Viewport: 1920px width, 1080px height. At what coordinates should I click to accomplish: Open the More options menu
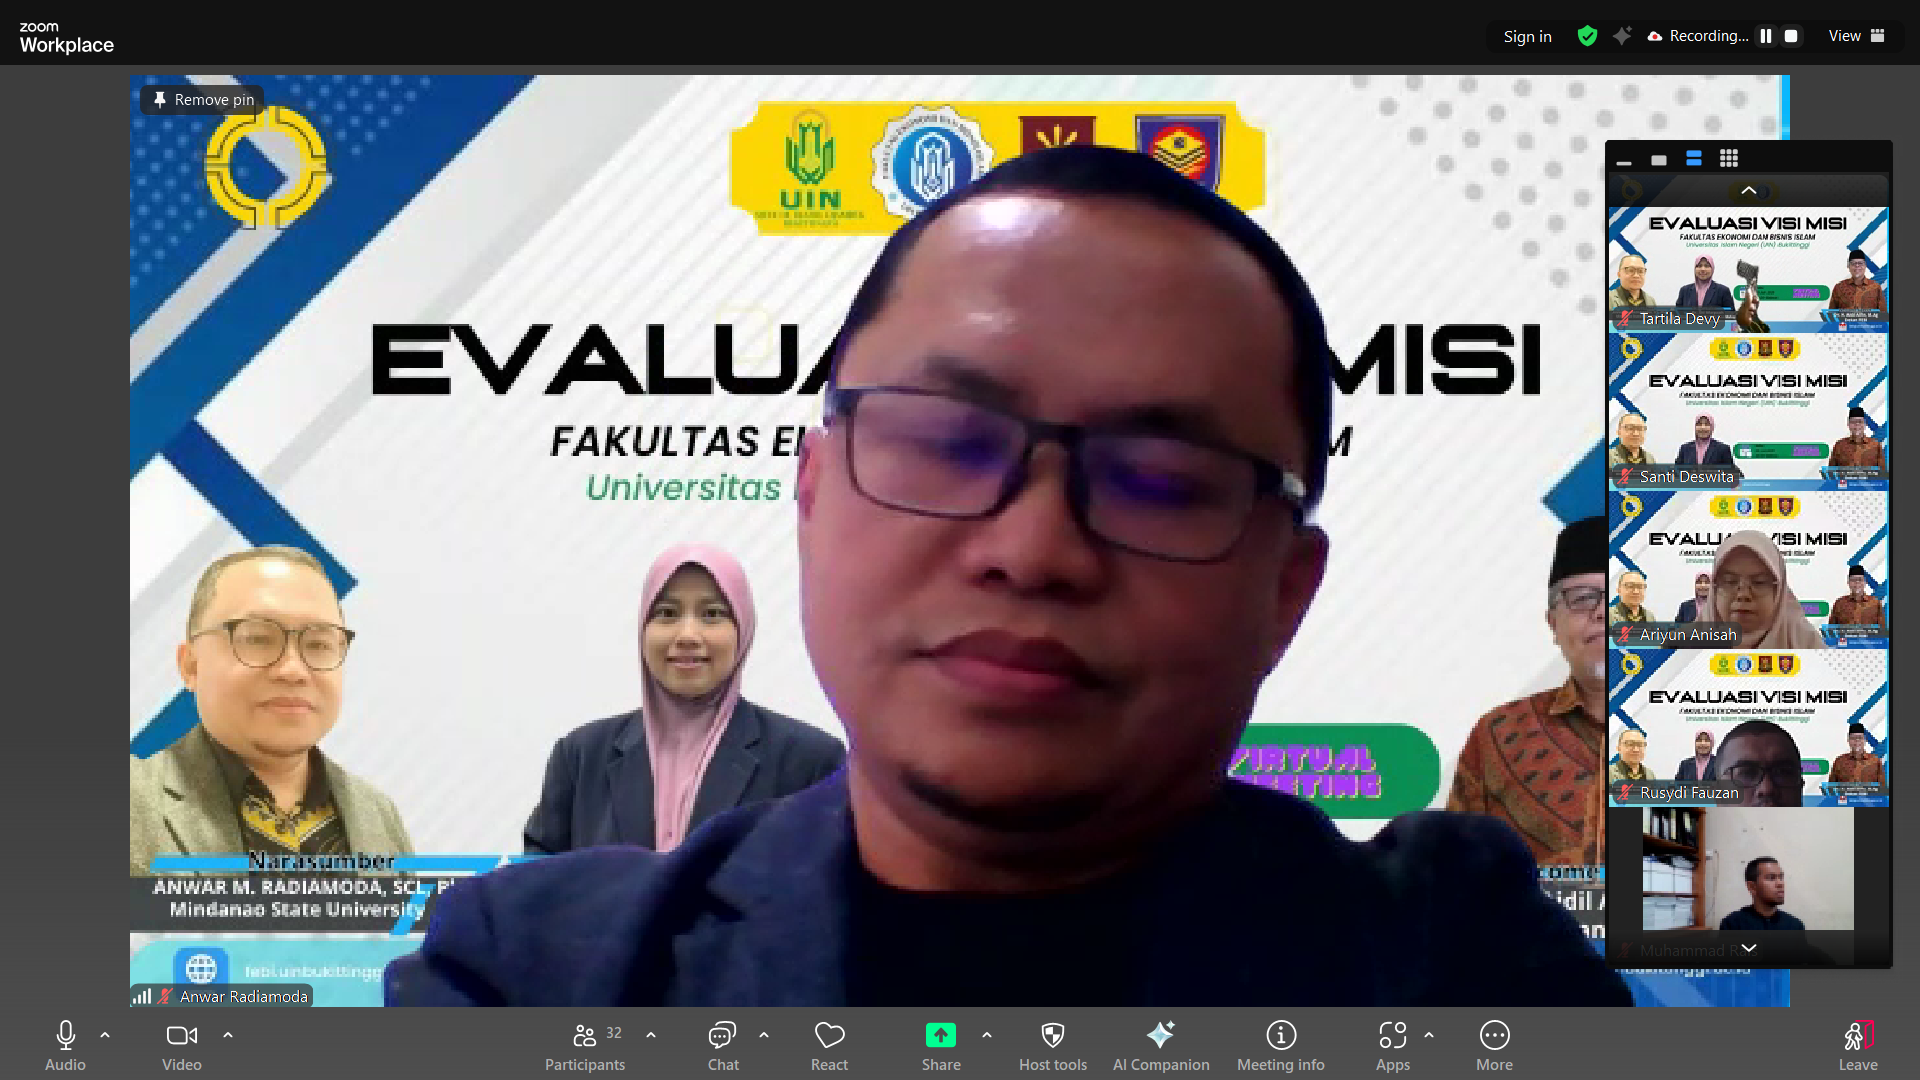pos(1494,1045)
